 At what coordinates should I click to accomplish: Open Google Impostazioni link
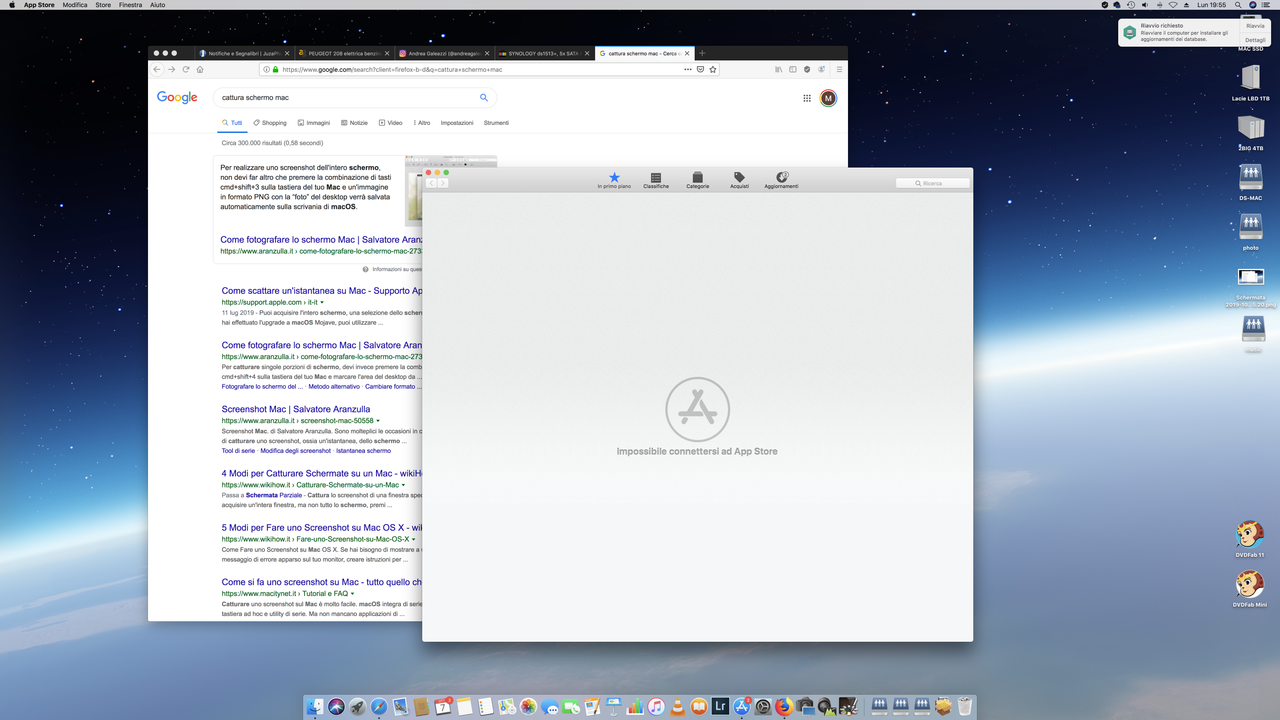(457, 123)
